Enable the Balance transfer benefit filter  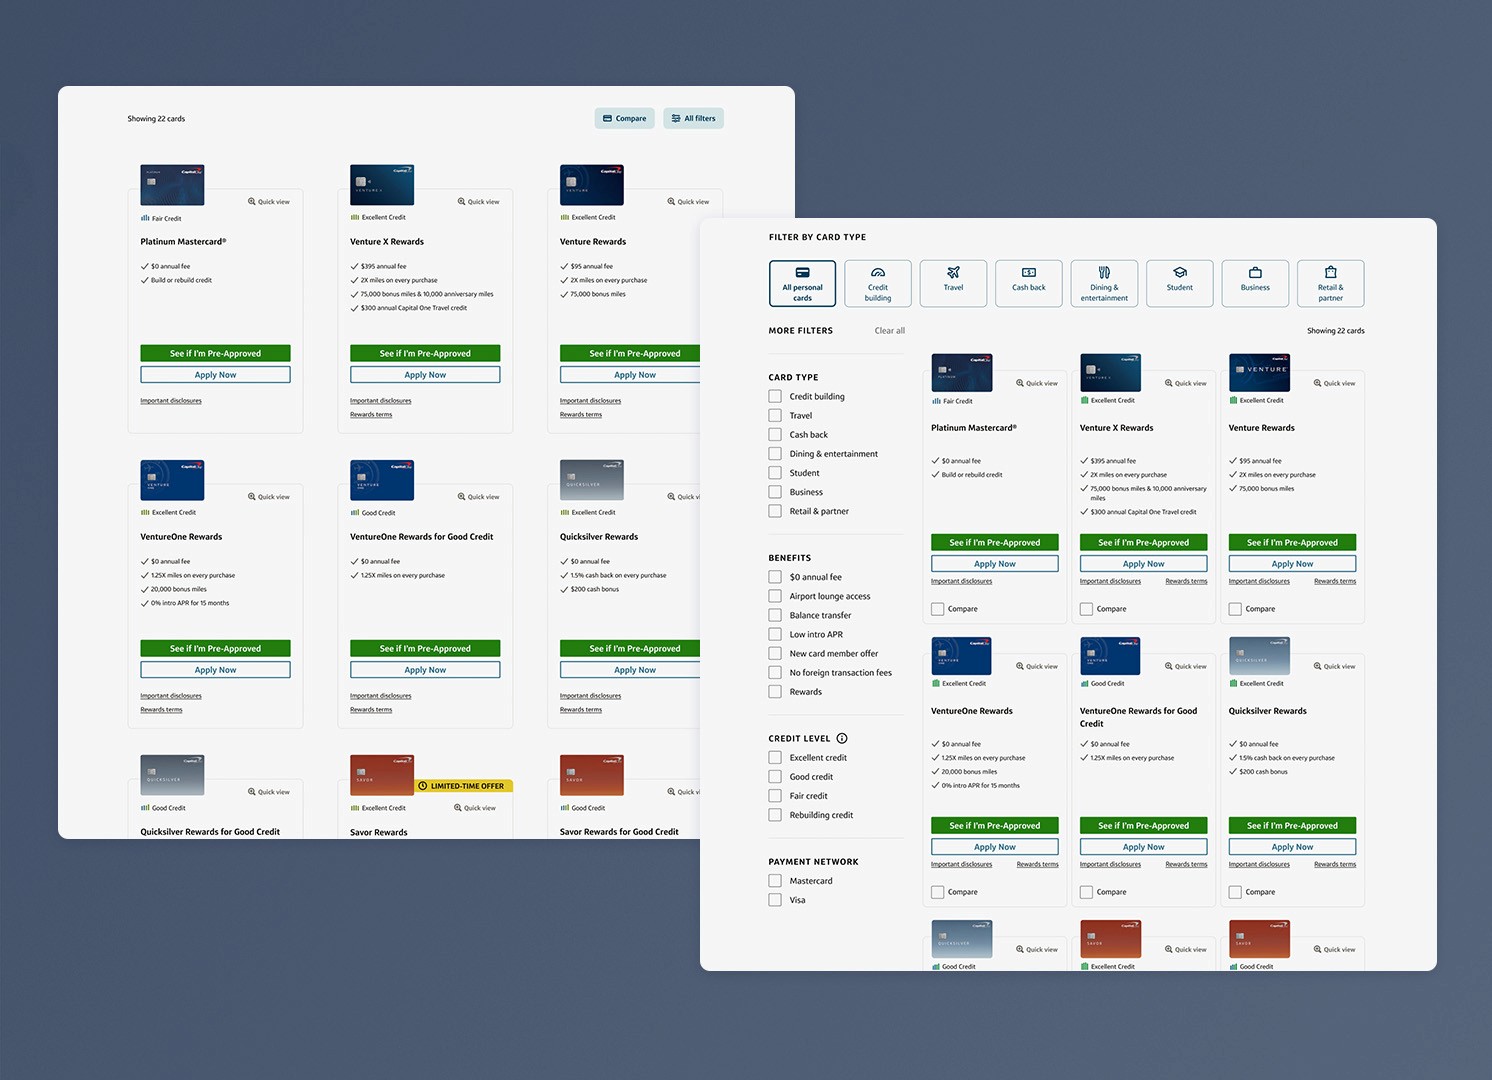point(775,614)
